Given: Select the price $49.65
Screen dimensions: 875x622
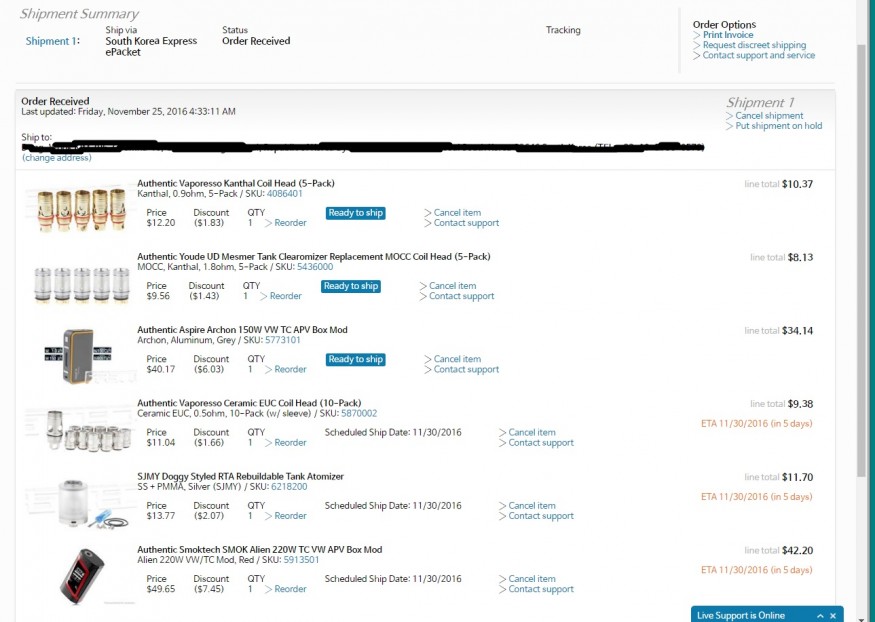Looking at the screenshot, I should tap(161, 589).
